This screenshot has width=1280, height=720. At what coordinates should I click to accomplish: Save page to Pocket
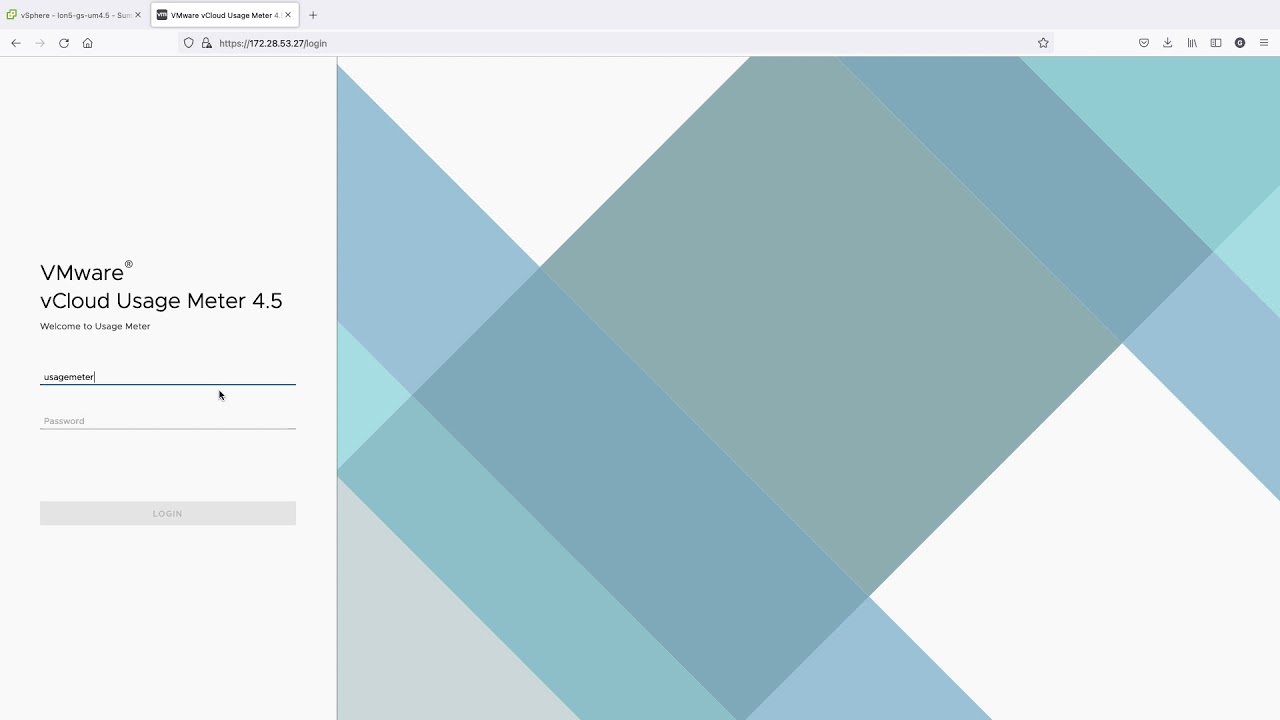(x=1144, y=43)
